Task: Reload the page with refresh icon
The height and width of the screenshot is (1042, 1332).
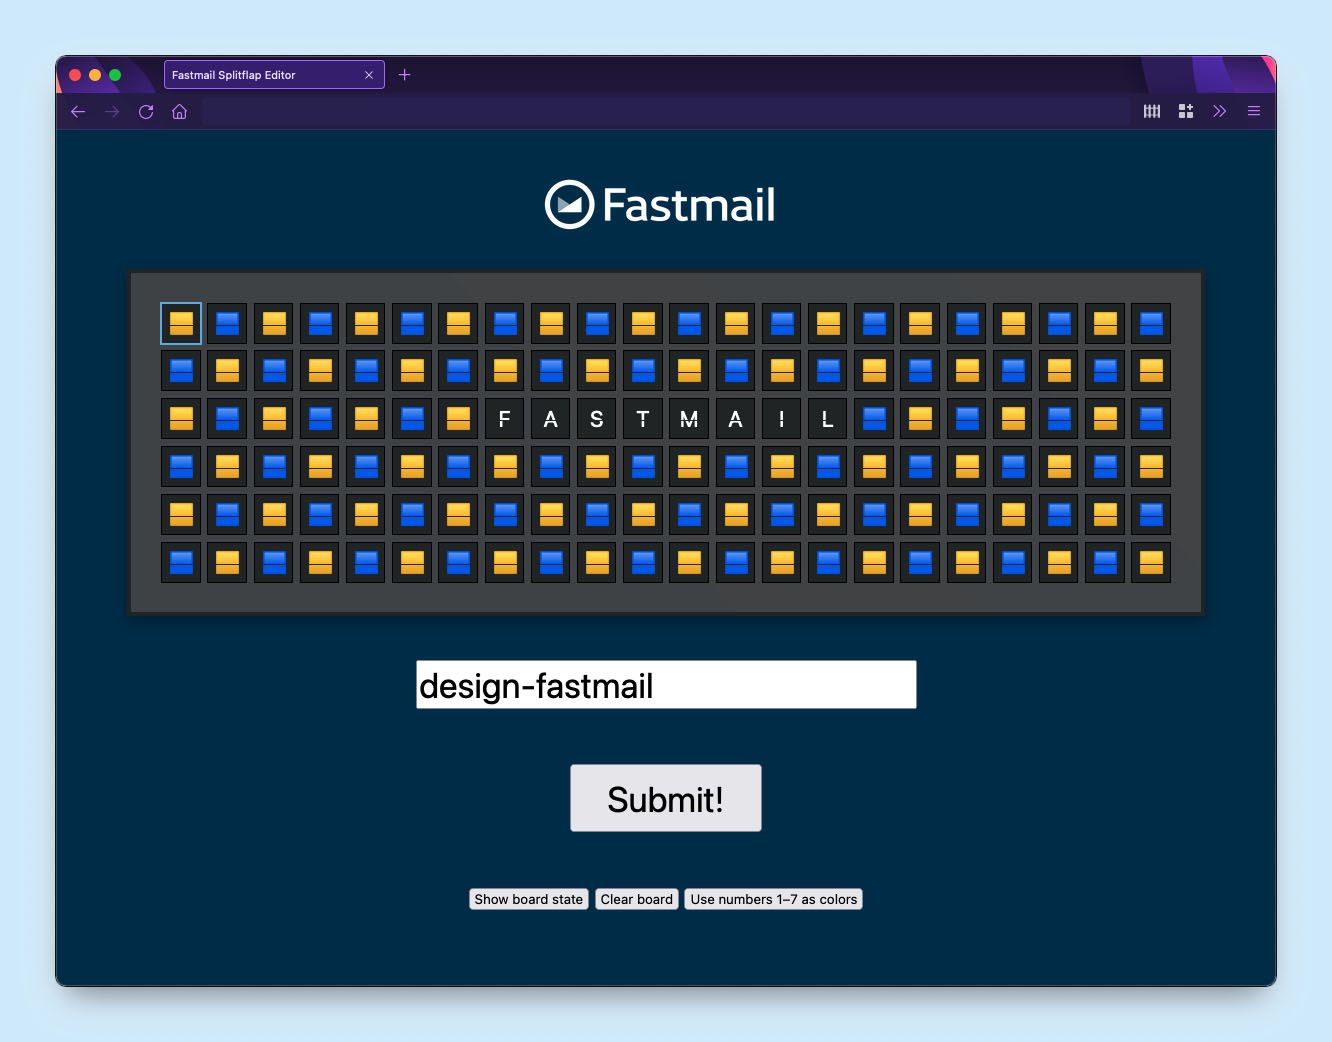Action: tap(146, 112)
